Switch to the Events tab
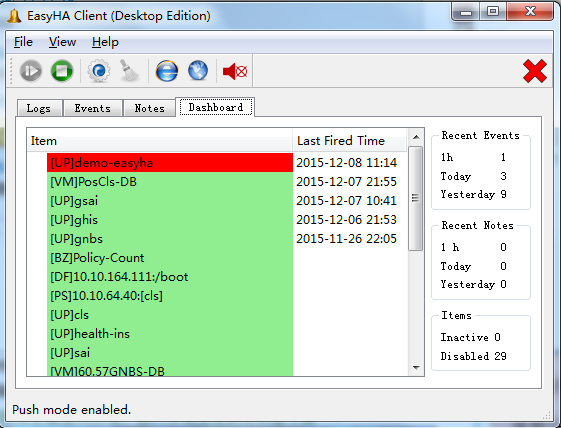The image size is (561, 428). tap(93, 108)
